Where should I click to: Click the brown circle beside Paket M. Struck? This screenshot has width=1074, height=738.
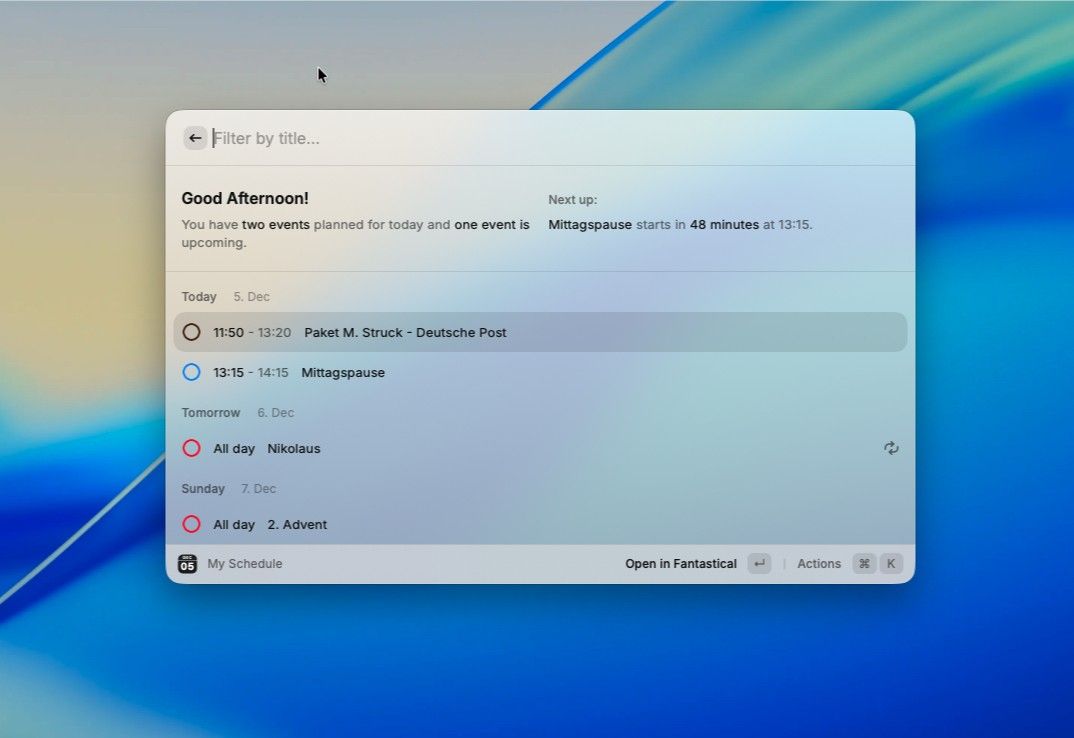tap(192, 332)
